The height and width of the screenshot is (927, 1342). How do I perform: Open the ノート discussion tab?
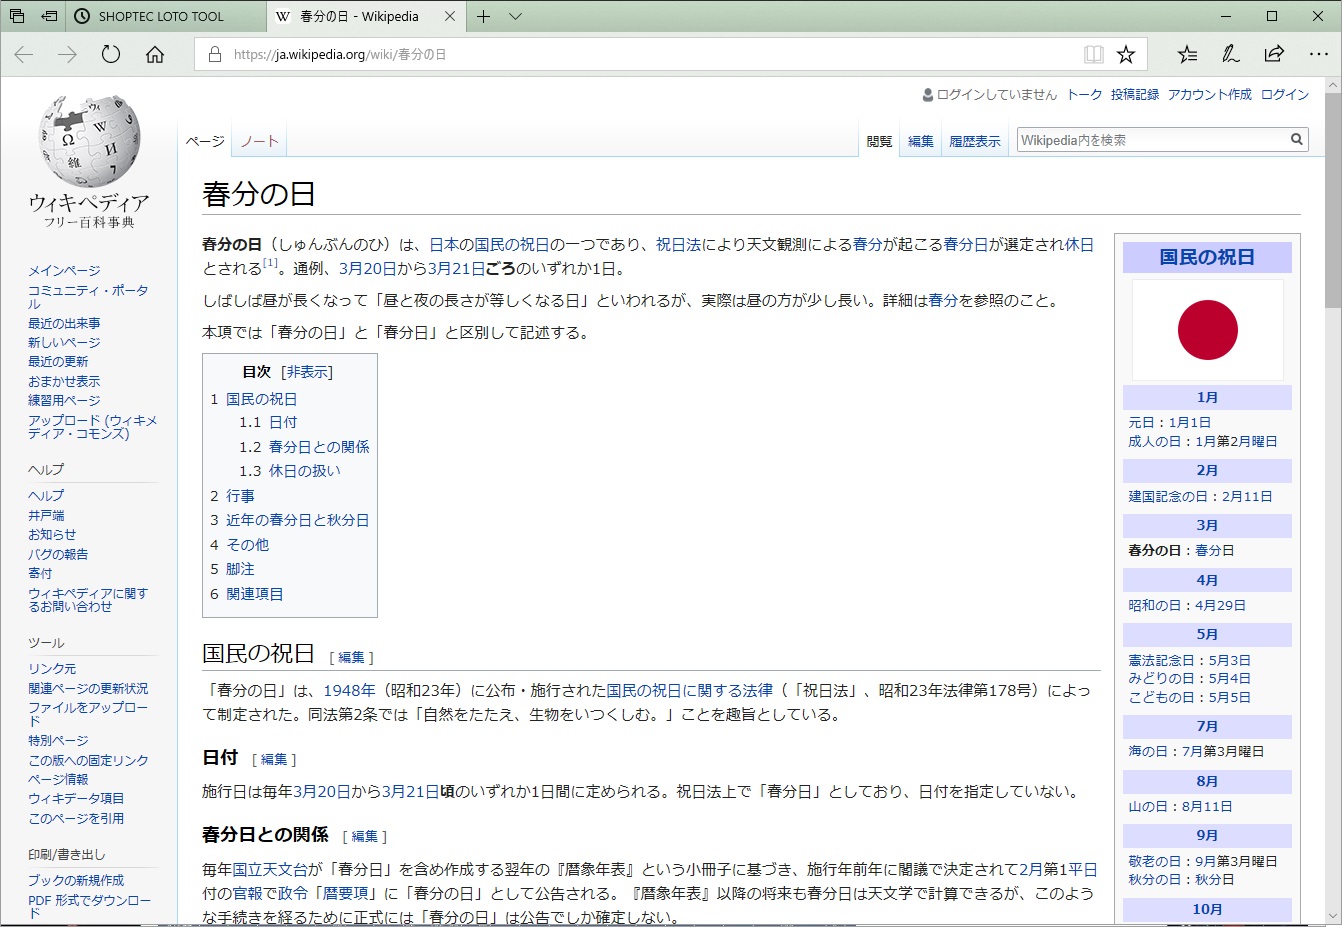(x=259, y=141)
